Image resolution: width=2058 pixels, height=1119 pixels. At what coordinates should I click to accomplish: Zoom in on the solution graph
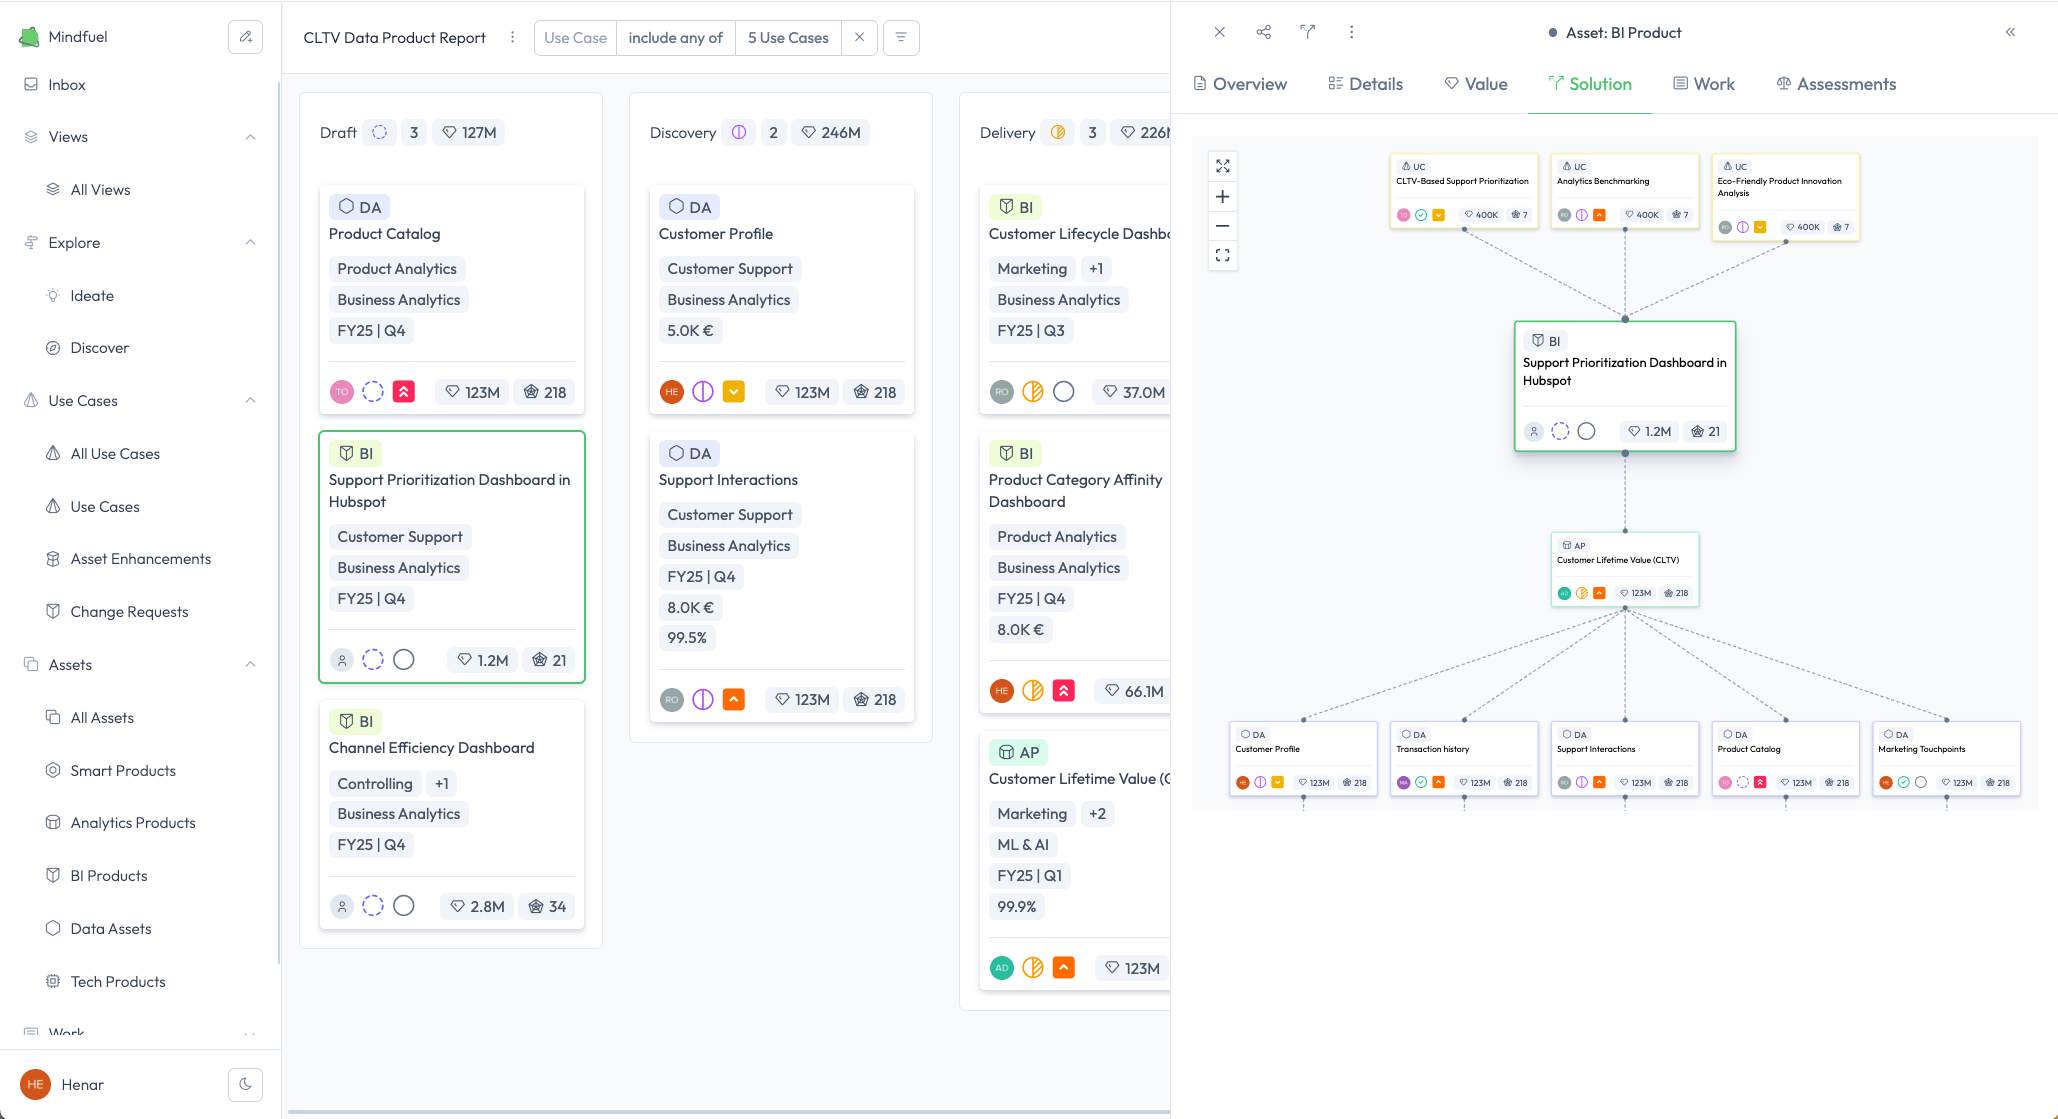[x=1222, y=196]
